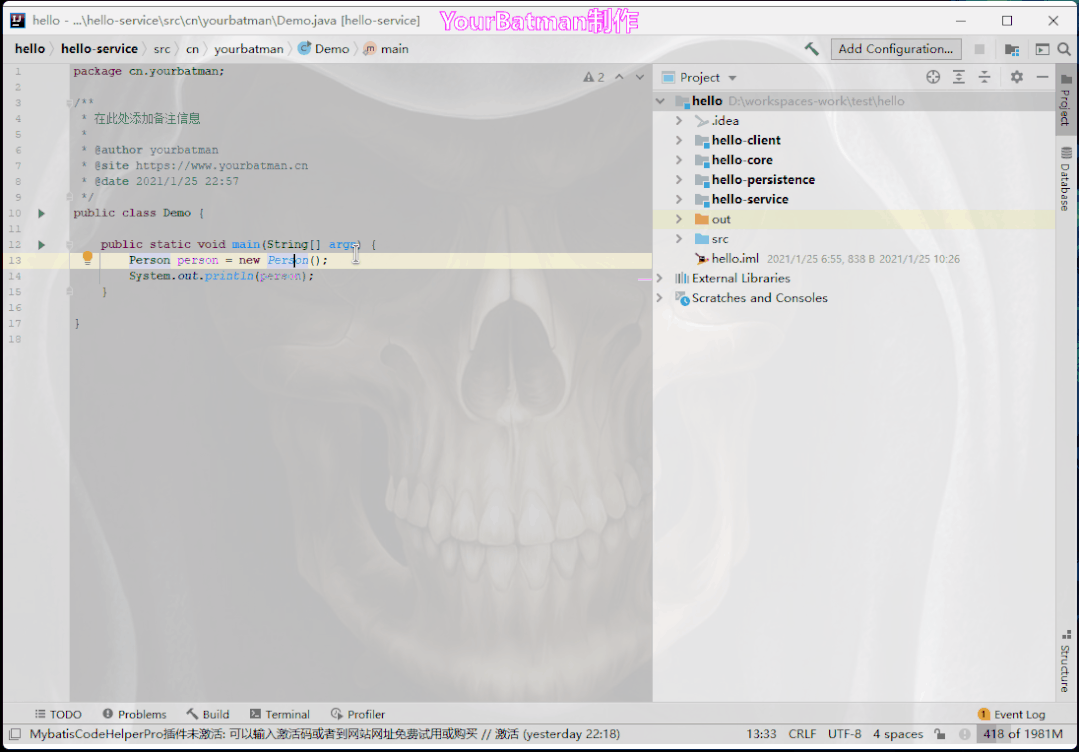
Task: Open the Terminal tool window tab
Action: (279, 714)
